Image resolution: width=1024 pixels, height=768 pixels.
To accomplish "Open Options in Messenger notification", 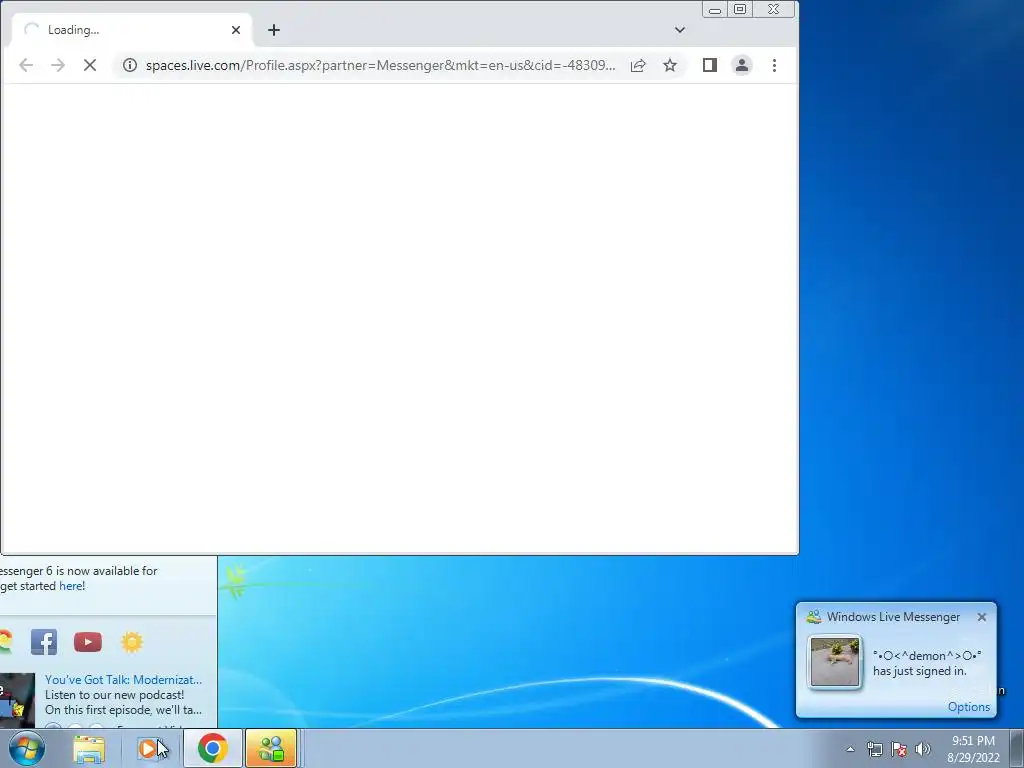I will coord(968,707).
